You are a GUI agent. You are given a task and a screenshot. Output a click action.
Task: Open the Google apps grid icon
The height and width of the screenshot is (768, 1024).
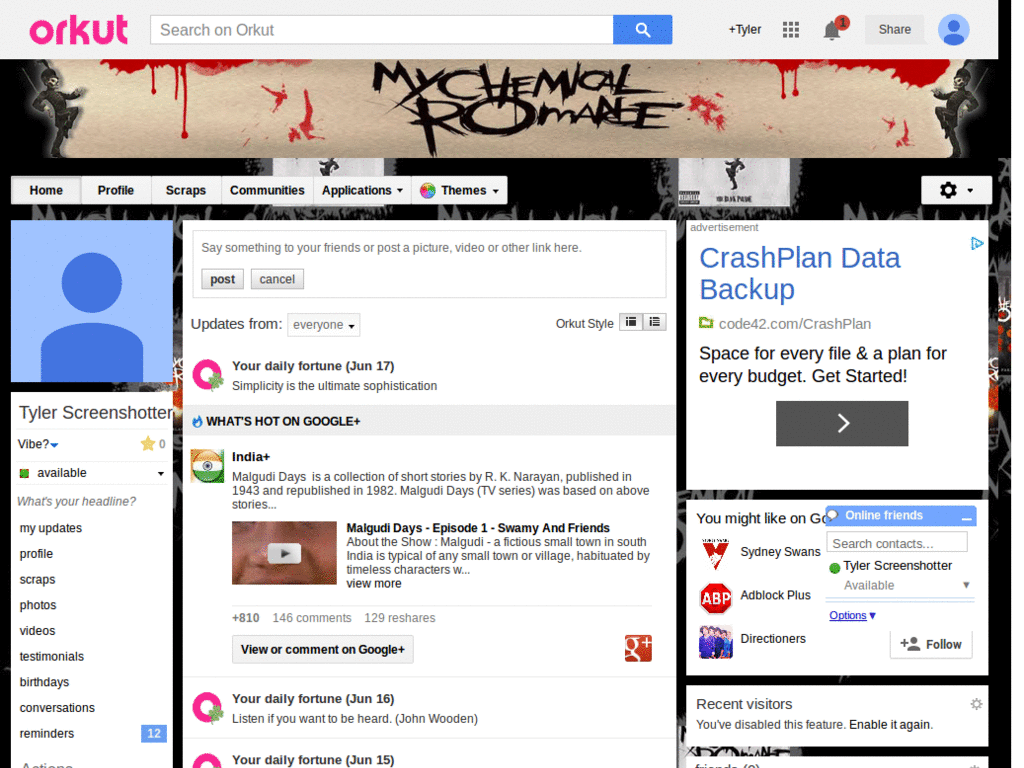[791, 29]
